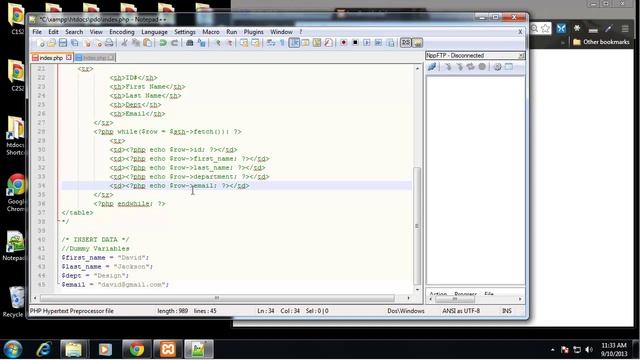The image size is (640, 360).
Task: Click the editor's vertical scrollbar thumb
Action: click(417, 226)
